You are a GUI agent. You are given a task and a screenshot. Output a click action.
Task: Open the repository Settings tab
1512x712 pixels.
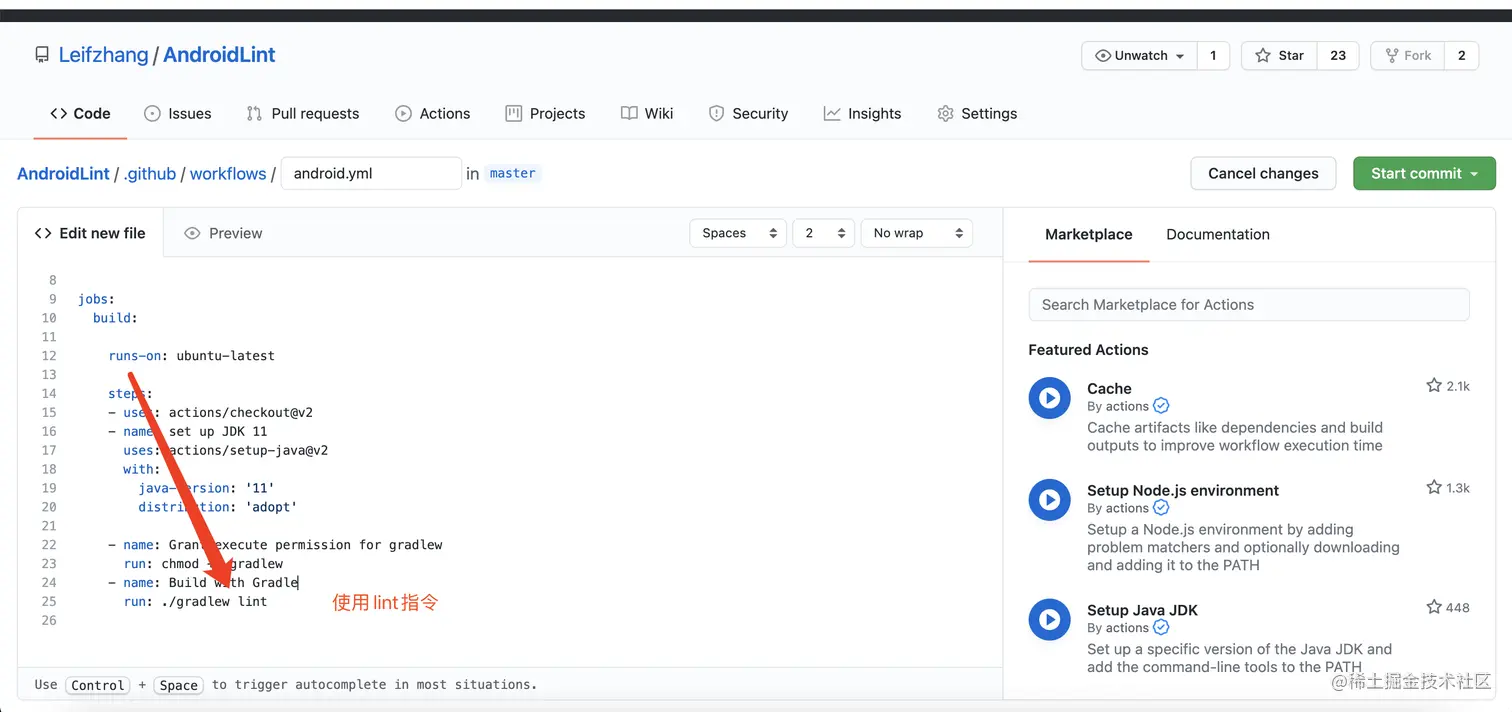coord(977,114)
